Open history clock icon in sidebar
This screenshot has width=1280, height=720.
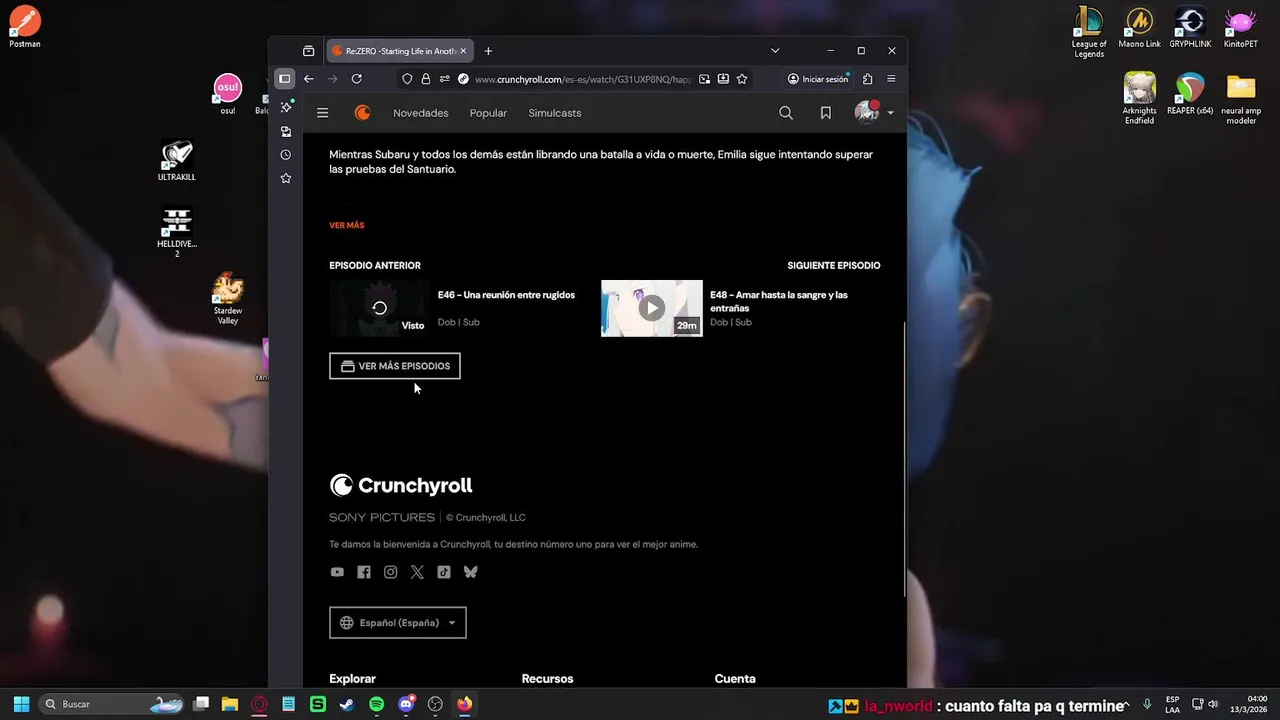[x=286, y=155]
